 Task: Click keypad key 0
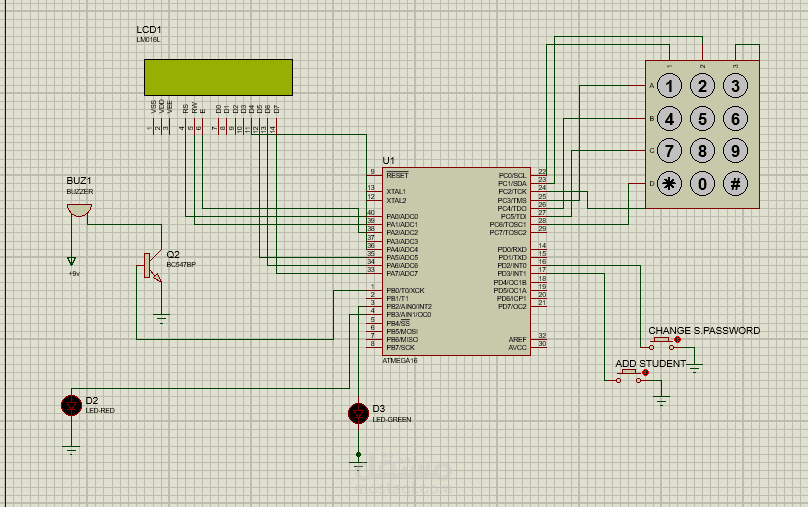pyautogui.click(x=702, y=184)
